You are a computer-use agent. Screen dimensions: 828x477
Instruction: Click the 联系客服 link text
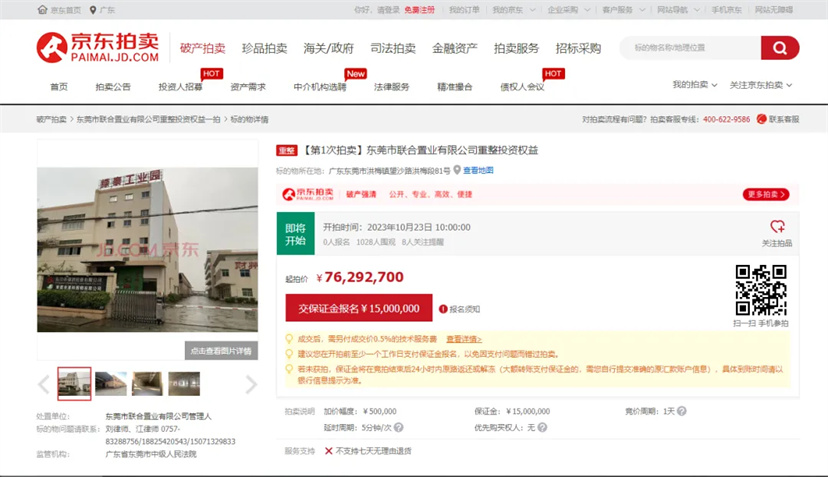pos(784,119)
